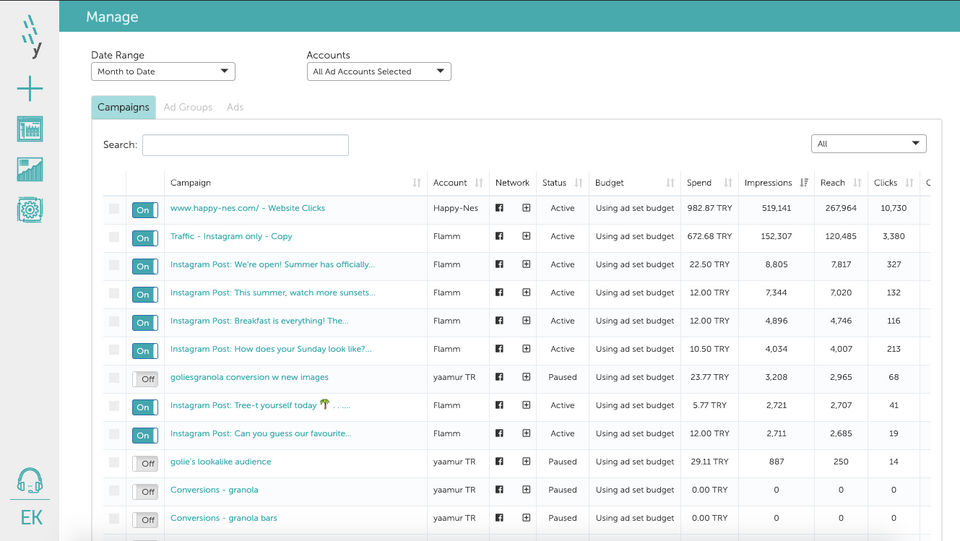Expand the Accounts dropdown
Image resolution: width=960 pixels, height=541 pixels.
pyautogui.click(x=379, y=72)
